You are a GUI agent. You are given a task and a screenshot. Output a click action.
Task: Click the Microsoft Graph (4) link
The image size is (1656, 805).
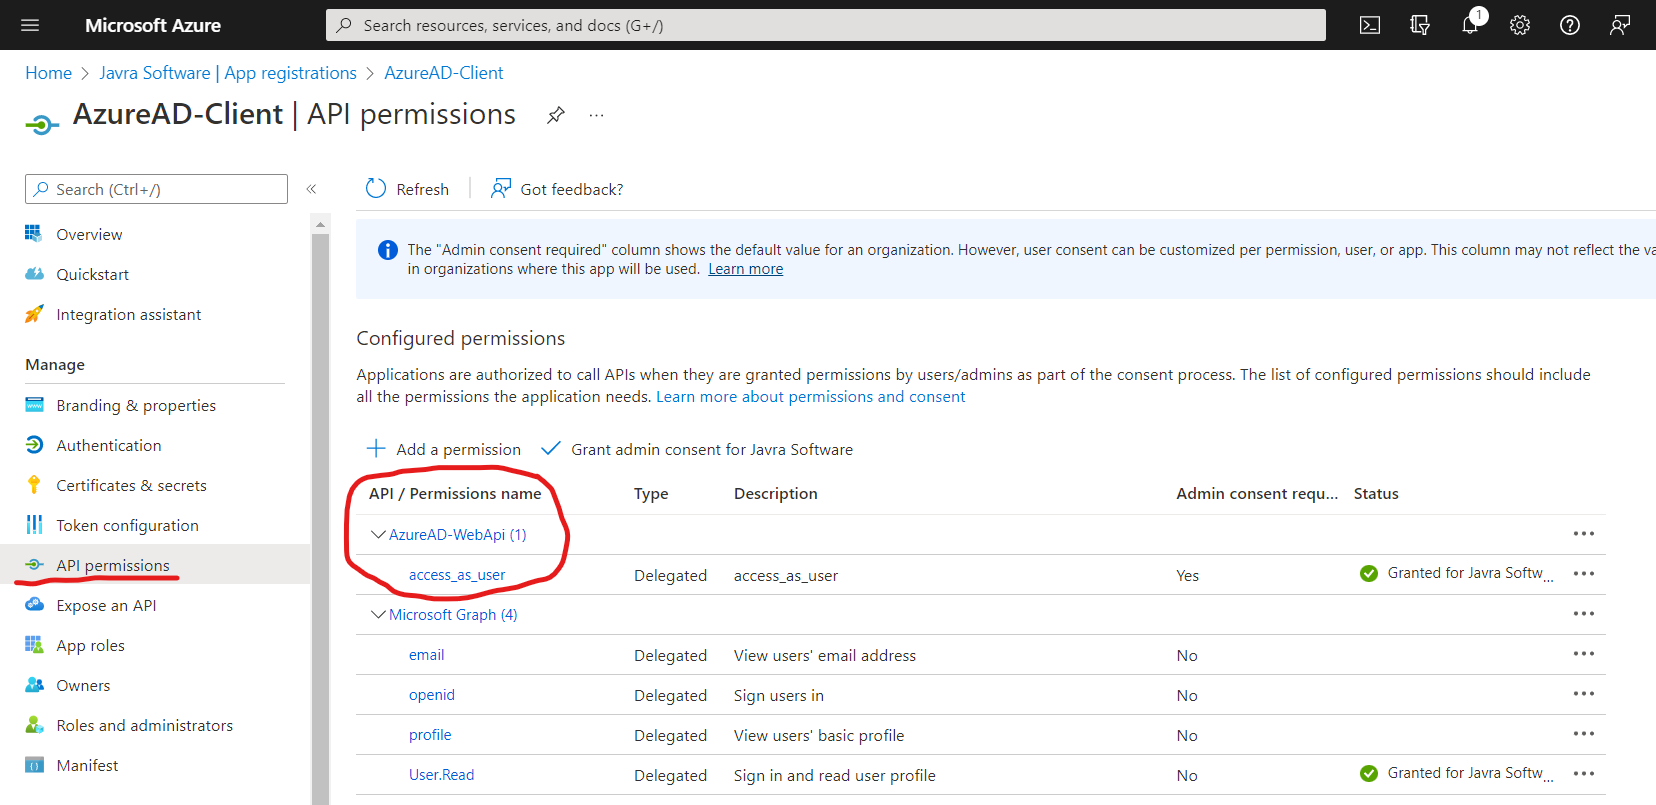pyautogui.click(x=453, y=615)
